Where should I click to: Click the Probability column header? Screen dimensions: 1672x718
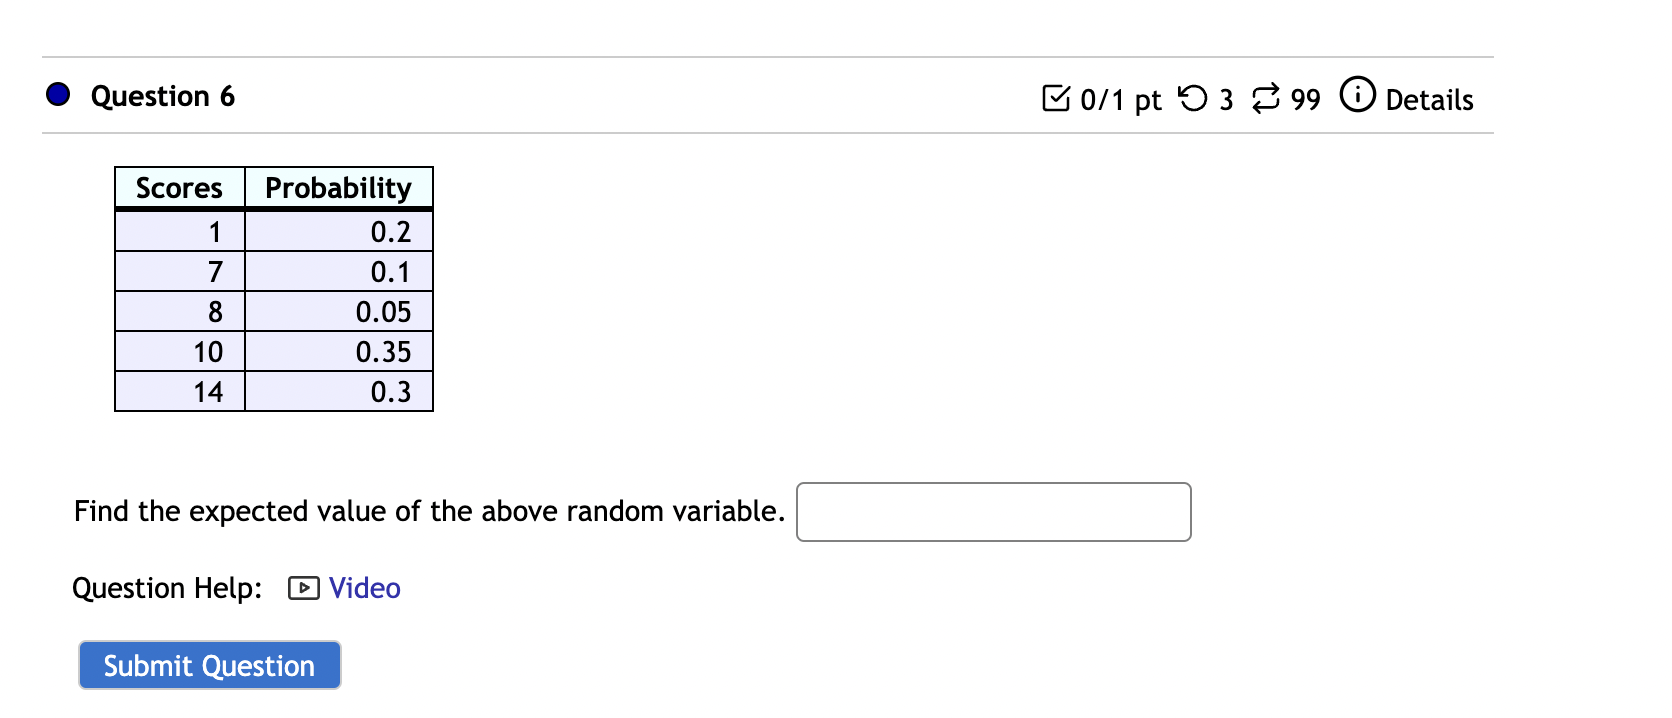pyautogui.click(x=338, y=187)
